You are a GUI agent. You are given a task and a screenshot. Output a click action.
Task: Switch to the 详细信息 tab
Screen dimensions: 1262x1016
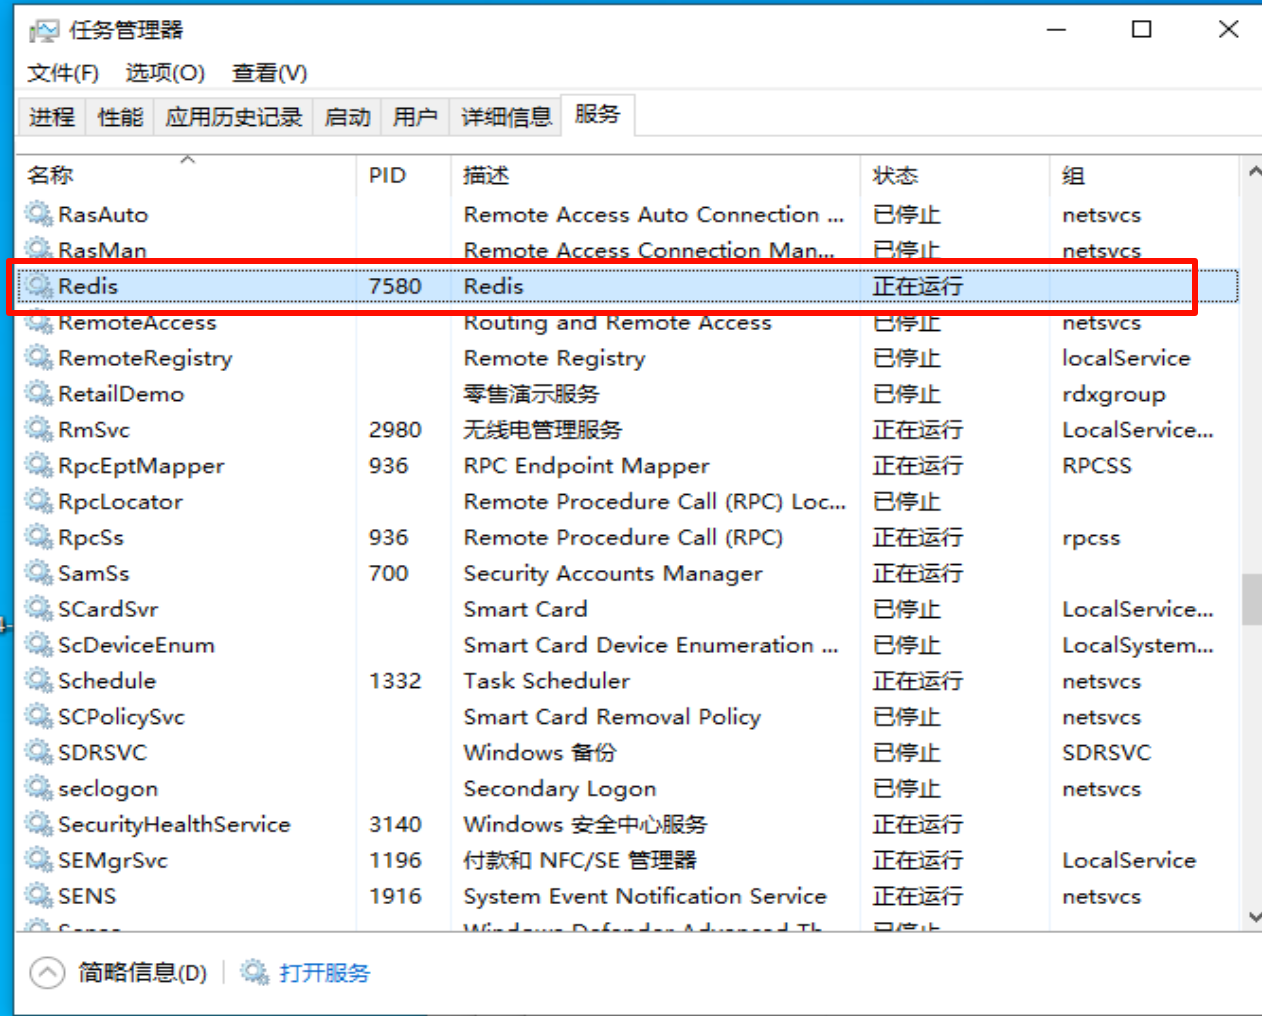(x=506, y=117)
